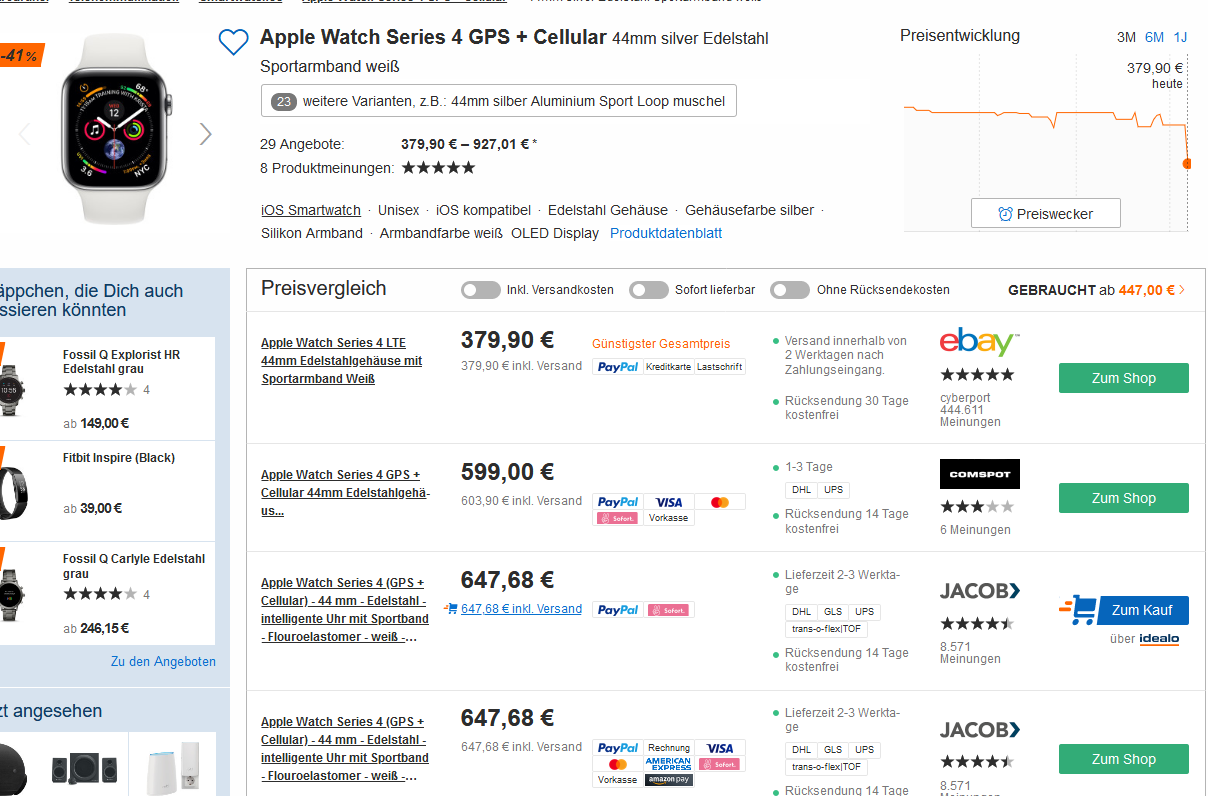The image size is (1208, 796).
Task: Click the Comspot shop logo
Action: pyautogui.click(x=979, y=474)
